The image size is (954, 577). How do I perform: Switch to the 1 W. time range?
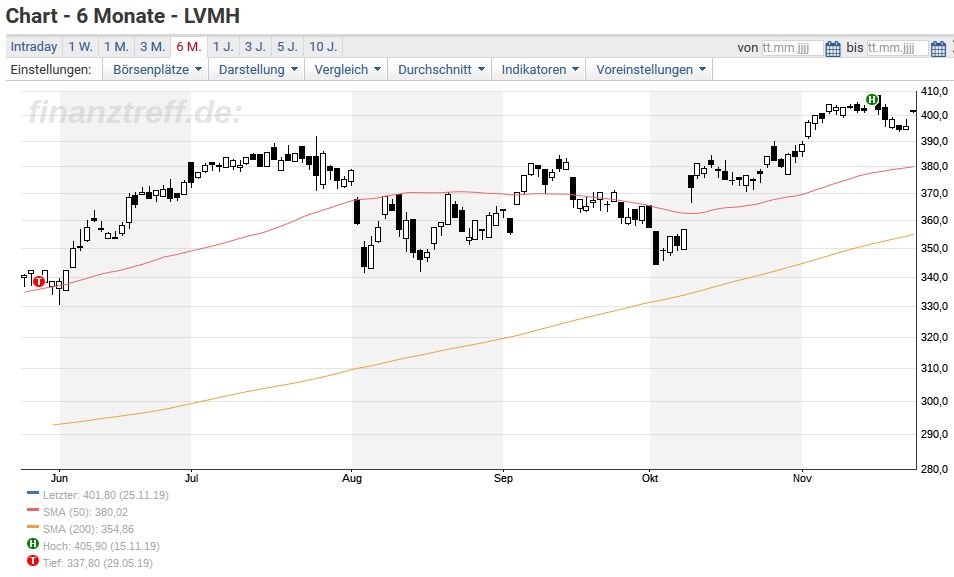click(x=80, y=47)
